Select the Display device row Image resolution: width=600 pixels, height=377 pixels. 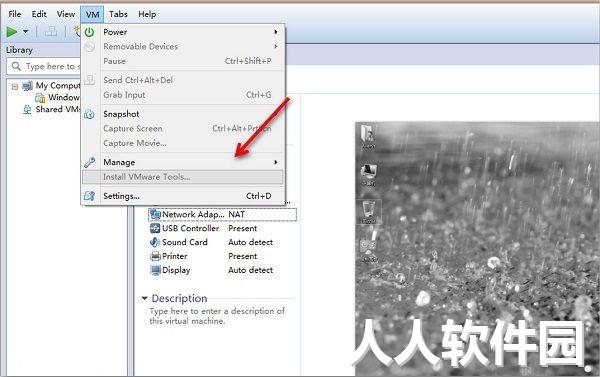pos(222,270)
